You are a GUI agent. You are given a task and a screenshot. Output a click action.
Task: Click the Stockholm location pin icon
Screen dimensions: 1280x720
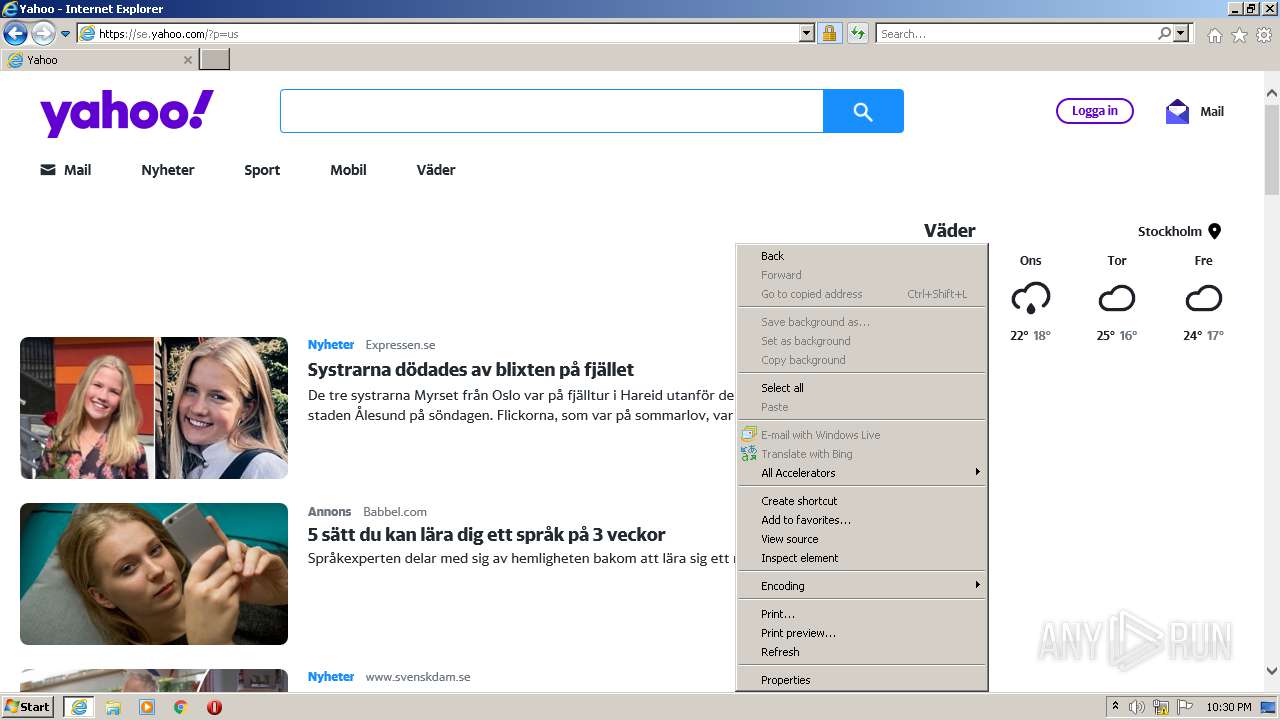pyautogui.click(x=1214, y=231)
